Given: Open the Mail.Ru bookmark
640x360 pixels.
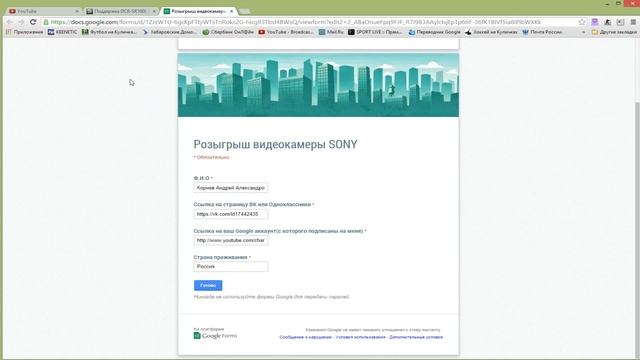Looking at the screenshot, I should click(331, 32).
